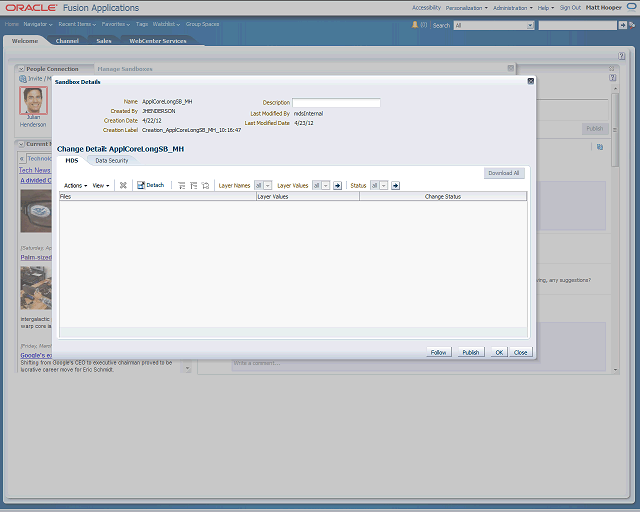Image resolution: width=640 pixels, height=512 pixels.
Task: Click the arrow button next to Status filter
Action: pos(395,186)
